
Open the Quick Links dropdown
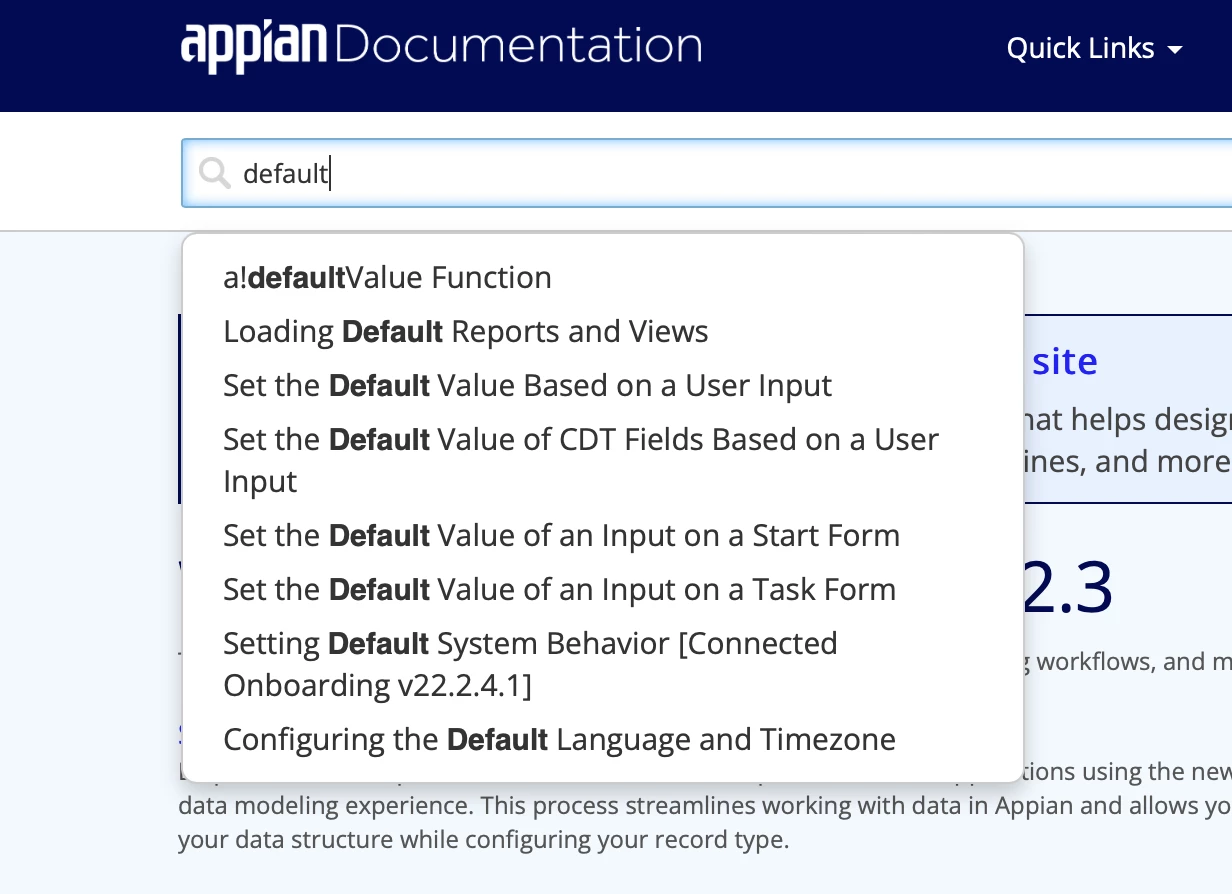pos(1095,48)
